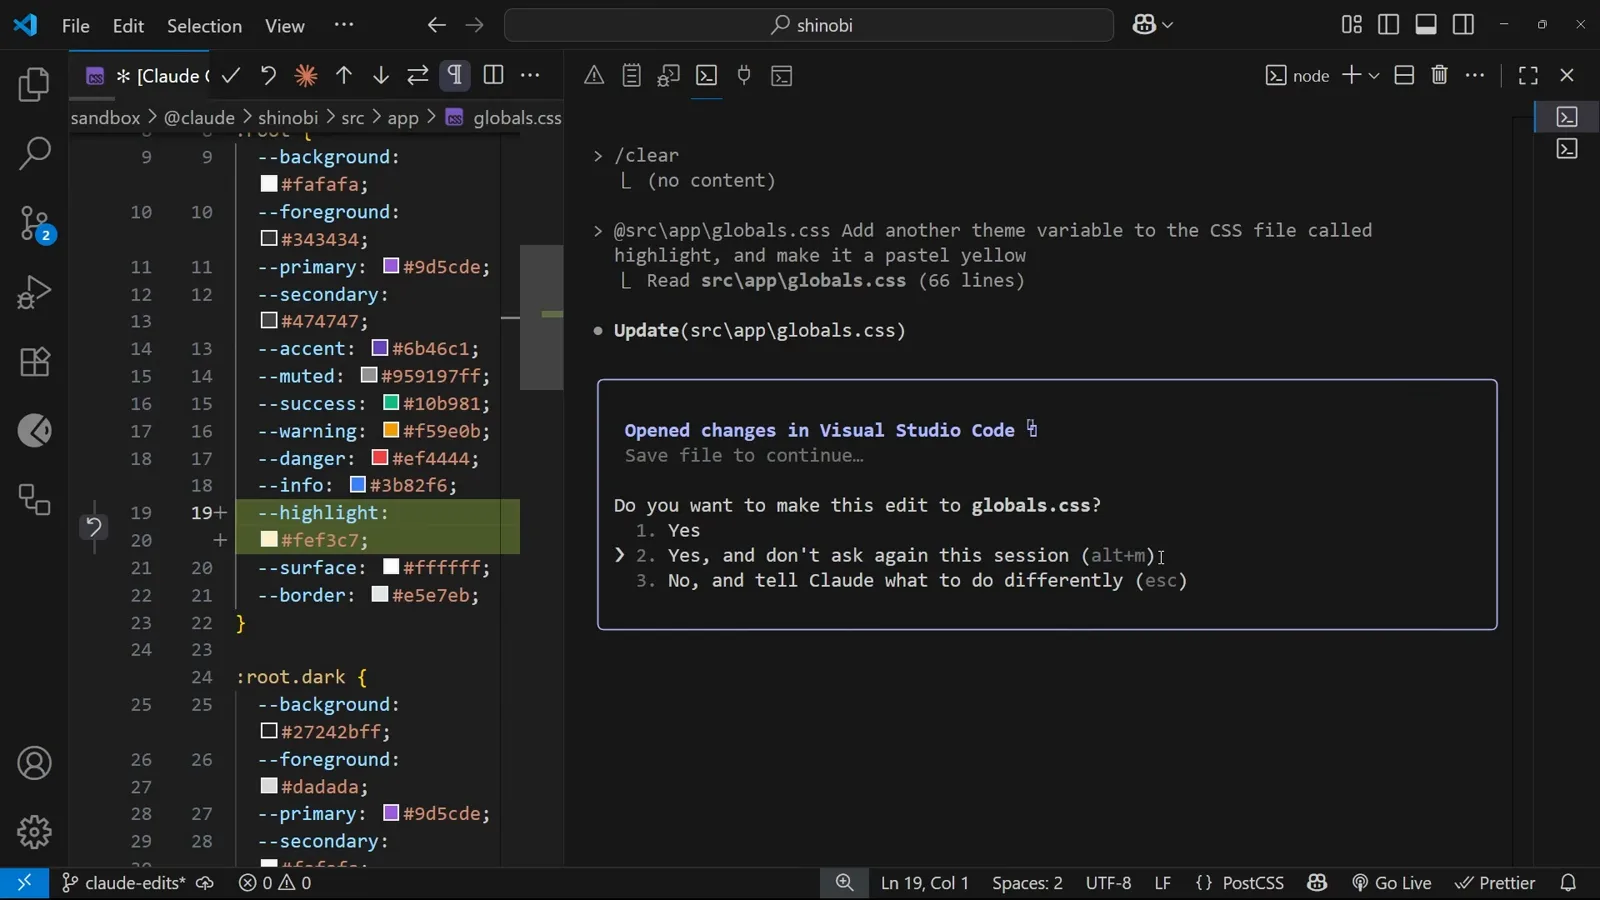Expand the launch profile dropdown chevron
The height and width of the screenshot is (900, 1600).
(1374, 75)
